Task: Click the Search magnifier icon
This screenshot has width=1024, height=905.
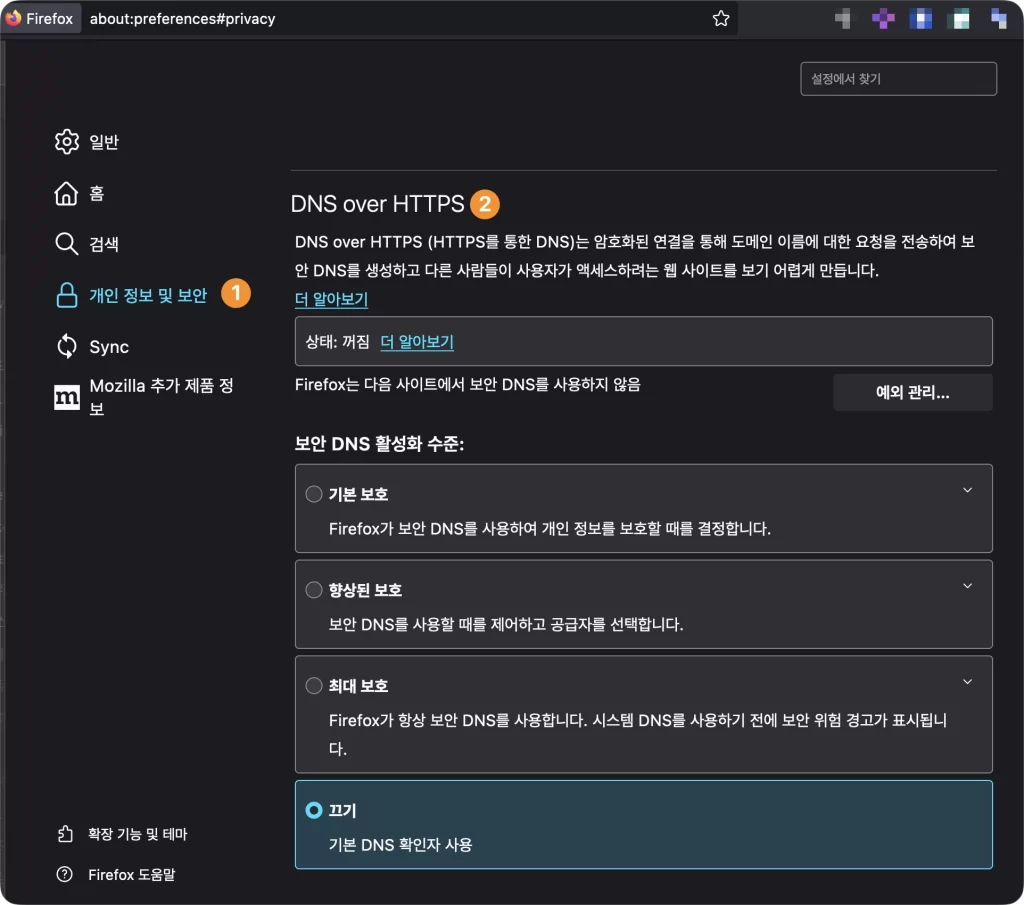Action: pos(66,244)
